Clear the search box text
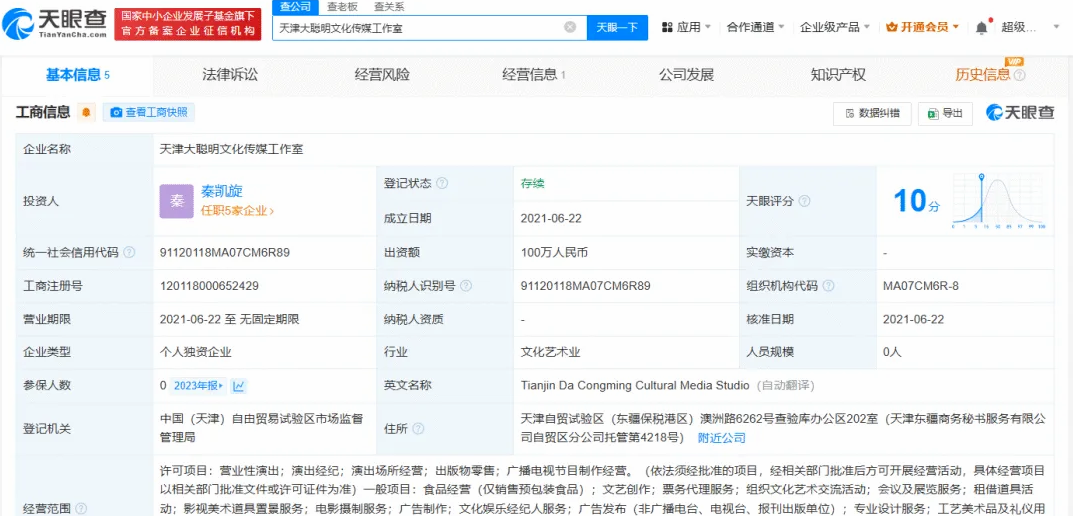This screenshot has height=516, width=1073. pos(569,27)
